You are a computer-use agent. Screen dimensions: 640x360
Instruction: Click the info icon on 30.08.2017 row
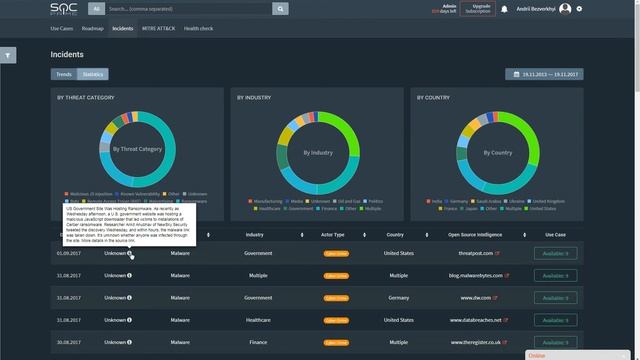pos(129,342)
